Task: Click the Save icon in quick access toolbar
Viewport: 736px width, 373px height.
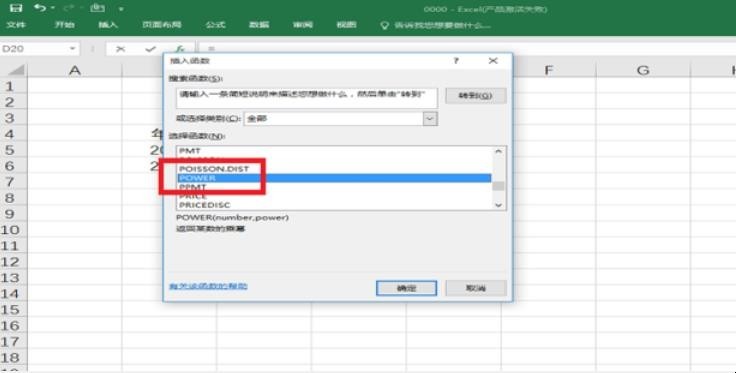Action: click(x=16, y=8)
